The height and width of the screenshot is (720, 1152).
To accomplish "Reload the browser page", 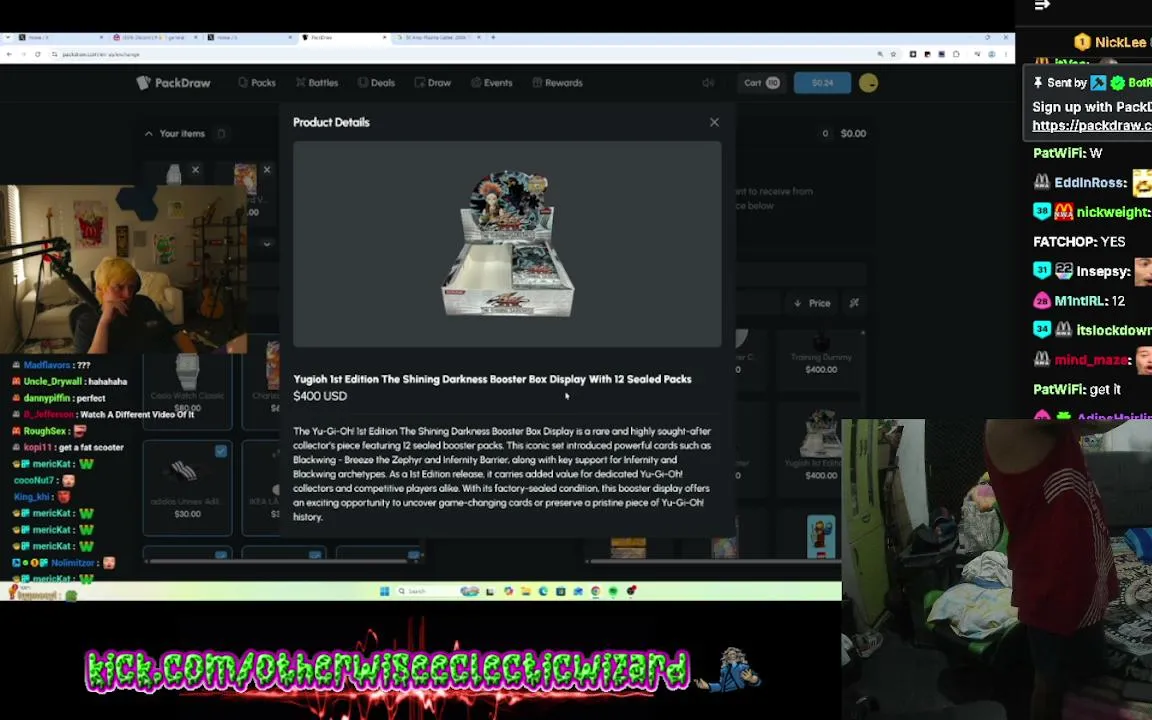I will pyautogui.click(x=37, y=54).
